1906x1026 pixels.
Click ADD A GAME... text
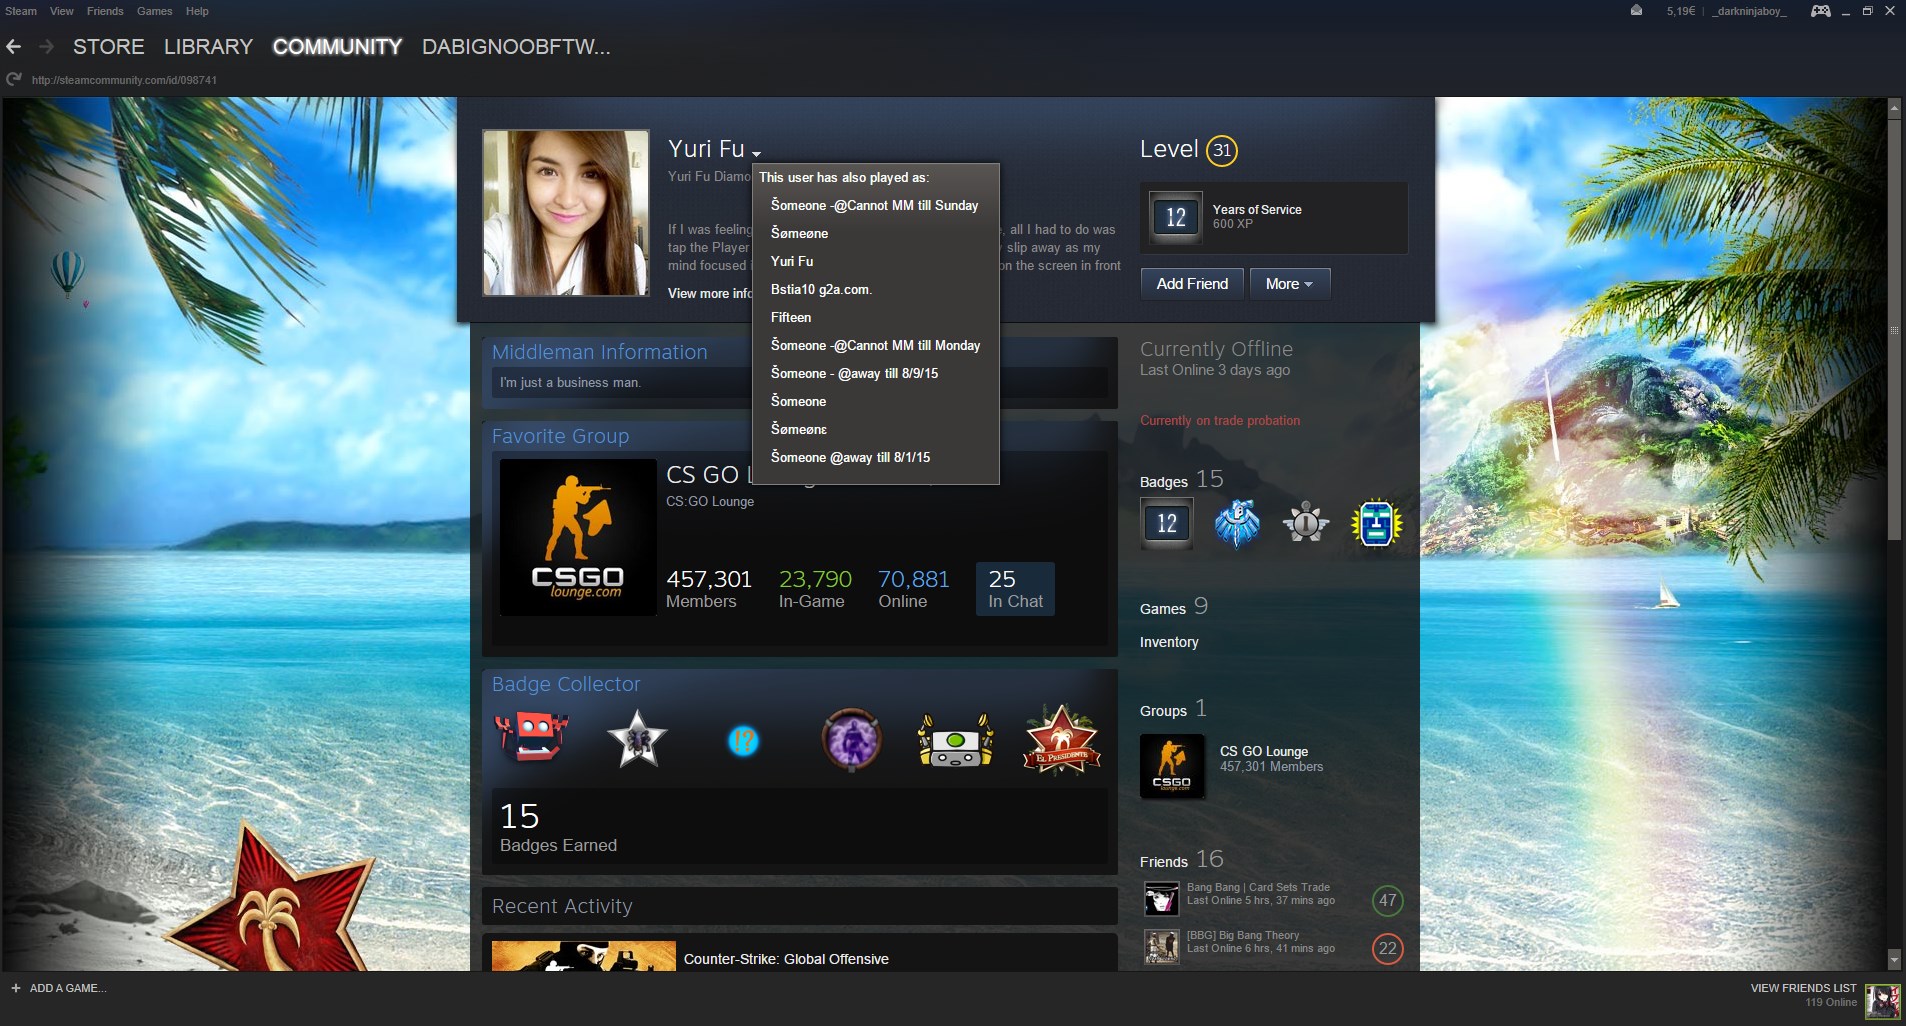[68, 988]
